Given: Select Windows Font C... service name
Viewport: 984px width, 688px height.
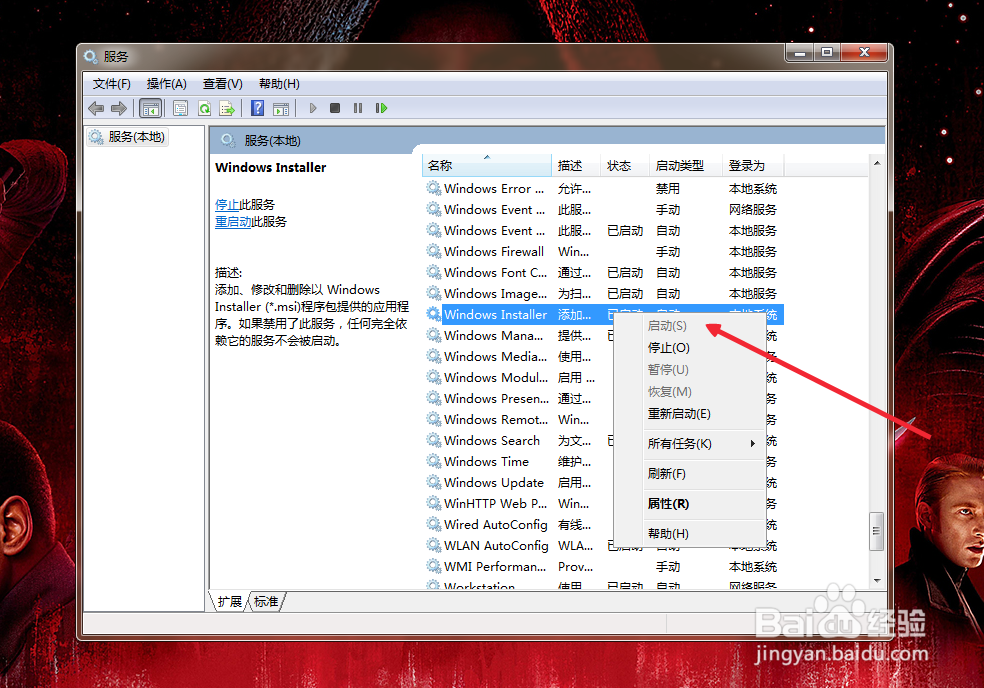Looking at the screenshot, I should point(496,272).
